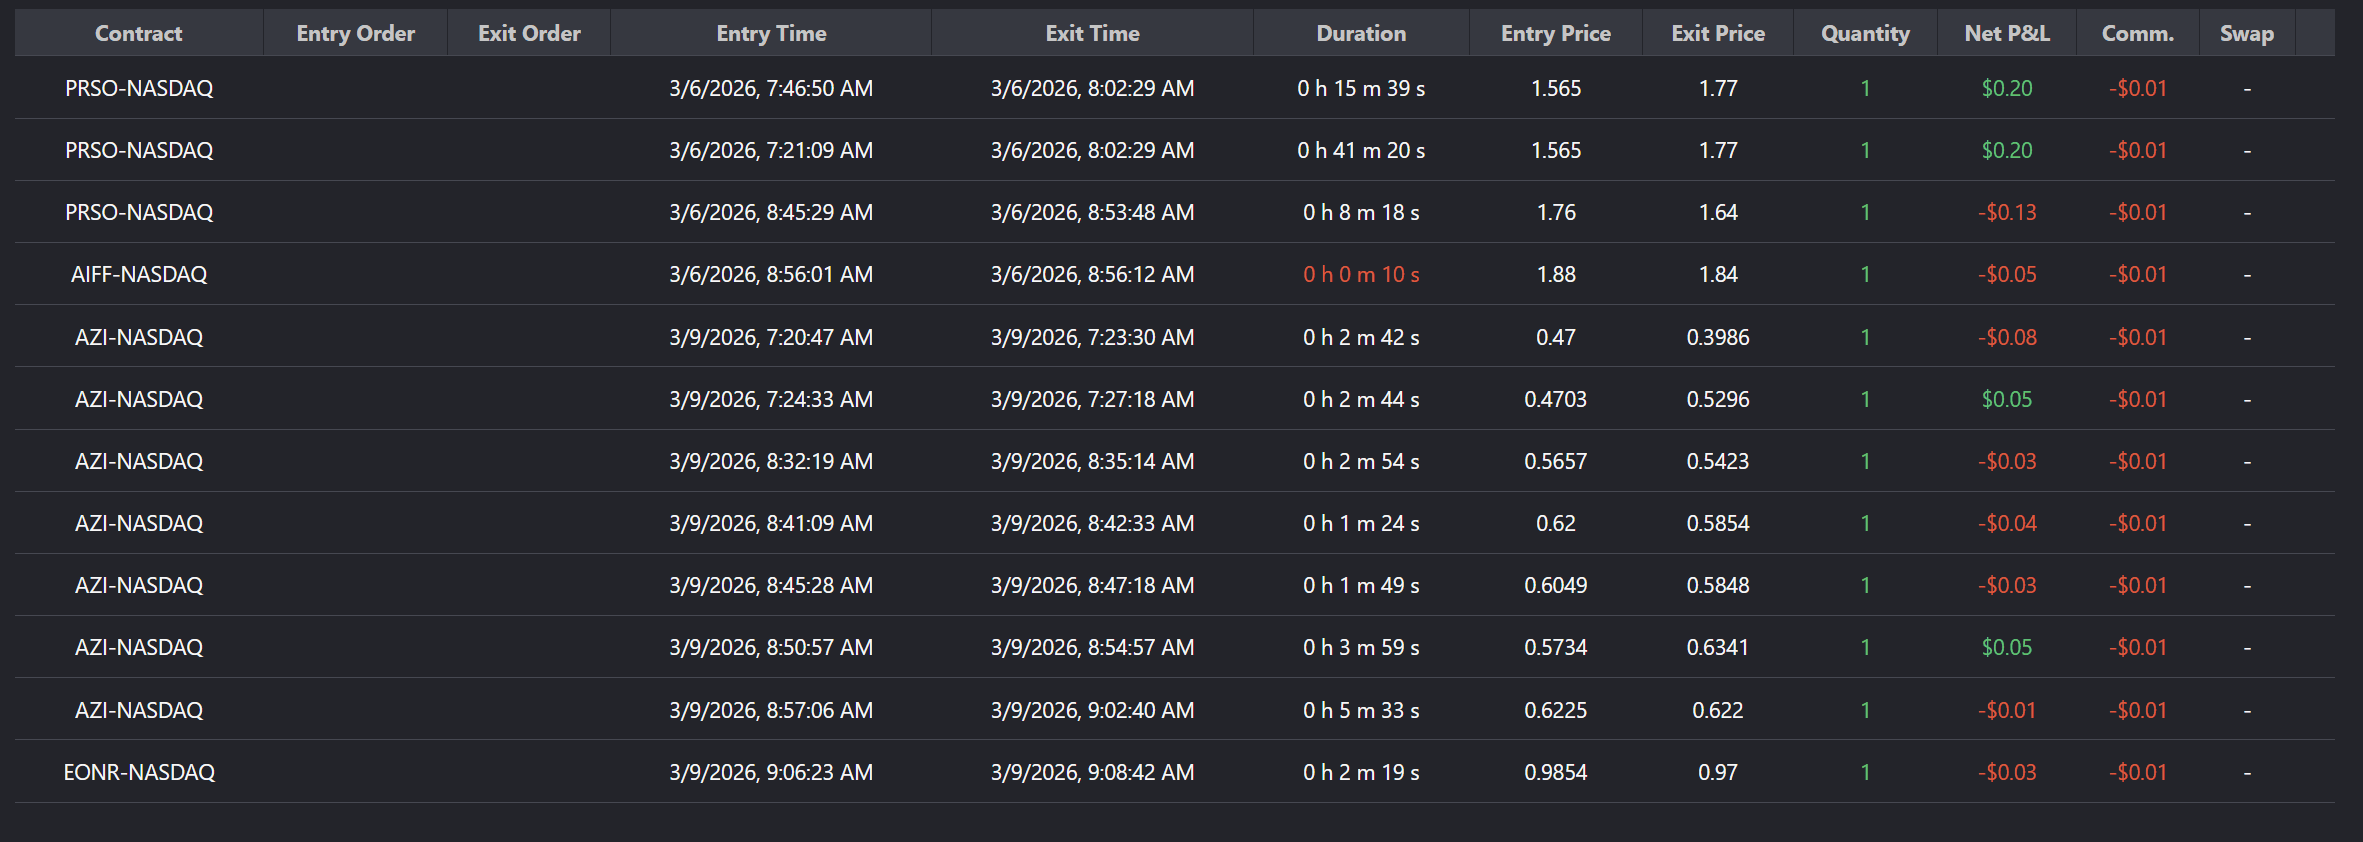Viewport: 2363px width, 842px height.
Task: Click the 3/6/2026, 7:46:50 AM entry time
Action: (x=771, y=88)
